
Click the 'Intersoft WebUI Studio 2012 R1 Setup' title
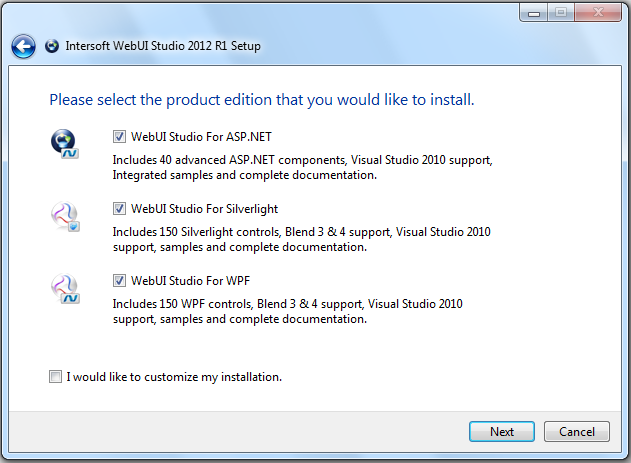tap(163, 46)
